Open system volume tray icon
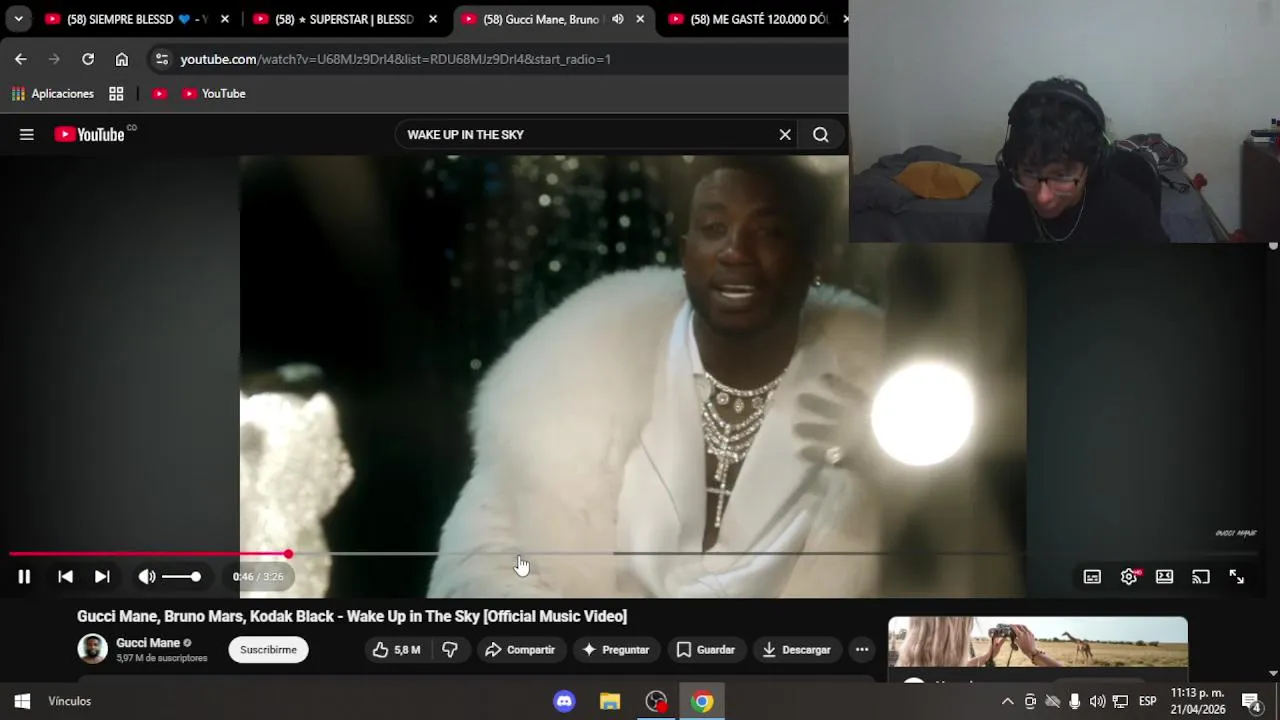 1098,701
